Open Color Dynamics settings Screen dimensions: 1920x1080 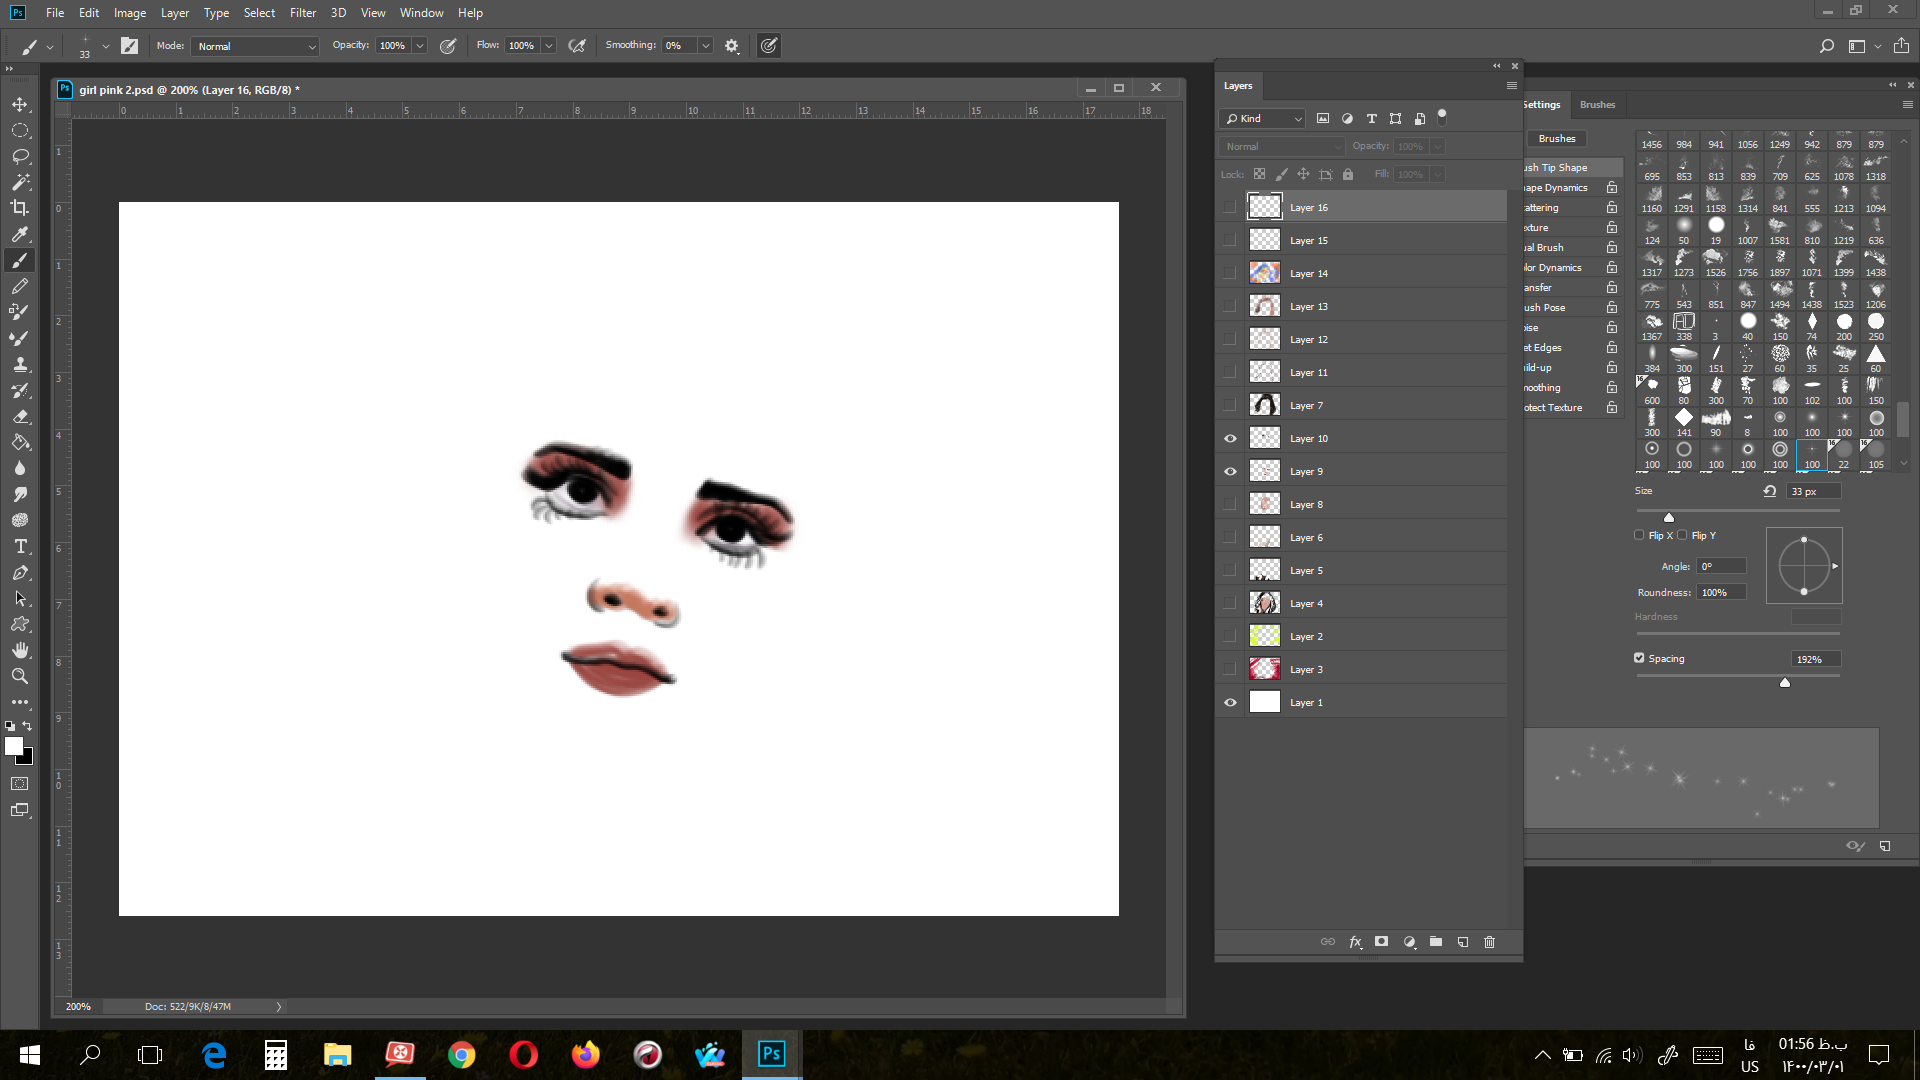point(1555,268)
